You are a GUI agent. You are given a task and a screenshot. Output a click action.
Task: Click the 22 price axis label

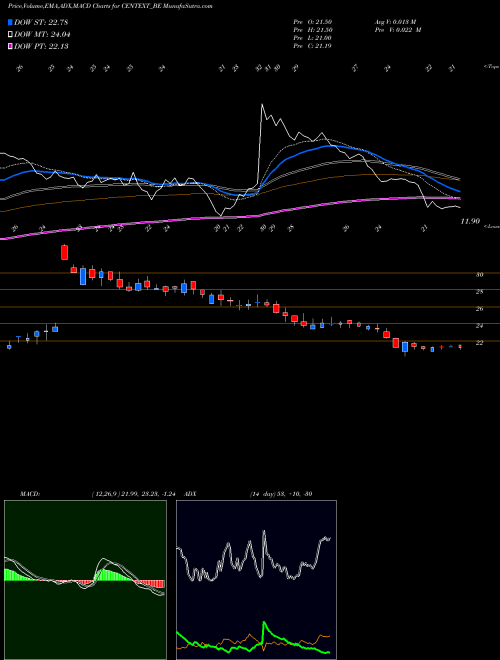[479, 343]
